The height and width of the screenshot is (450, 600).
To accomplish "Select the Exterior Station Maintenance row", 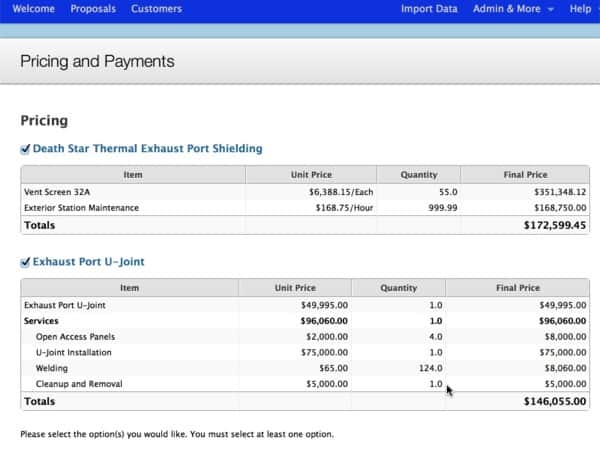I will [x=305, y=208].
